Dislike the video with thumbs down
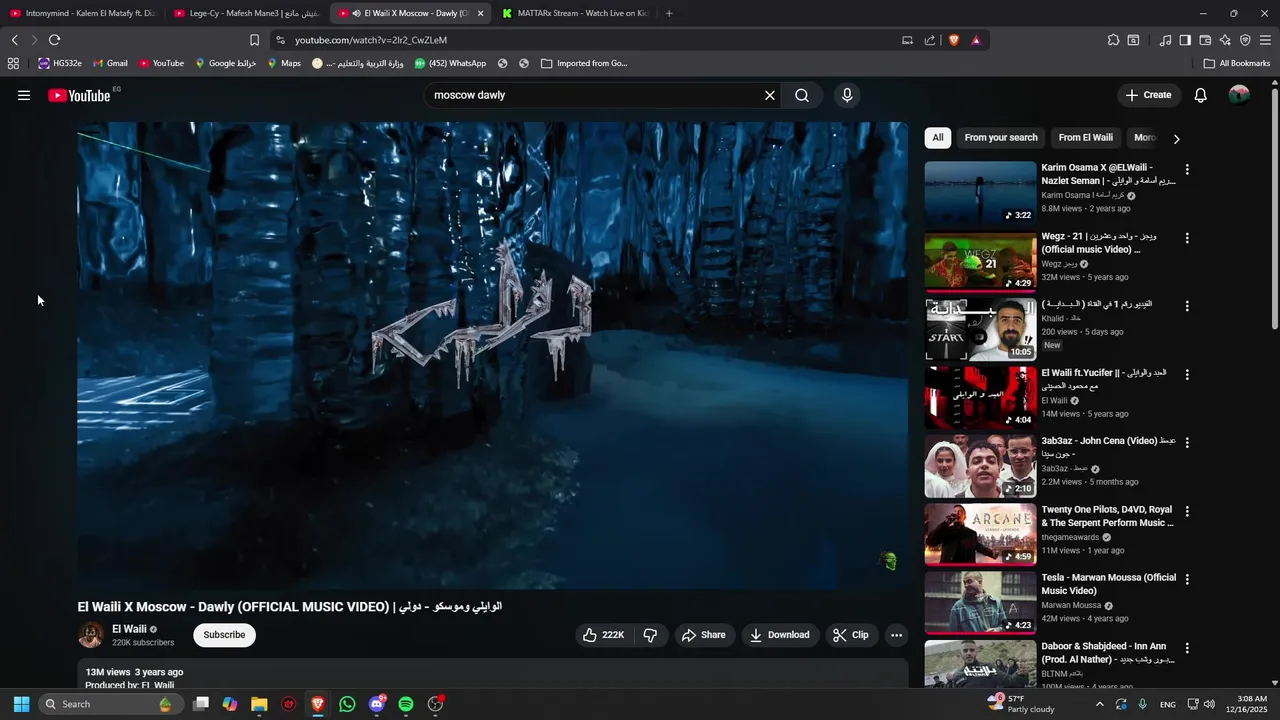 coord(651,635)
